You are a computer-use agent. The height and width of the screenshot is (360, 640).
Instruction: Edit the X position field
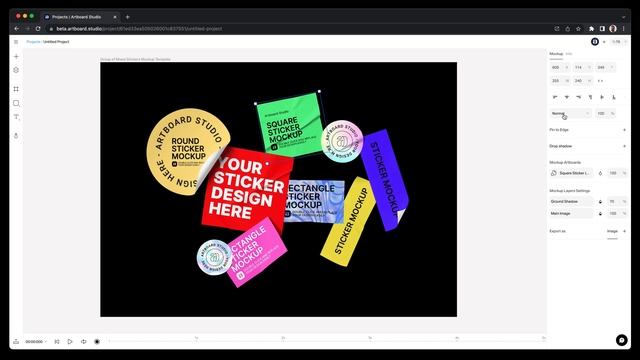click(560, 67)
